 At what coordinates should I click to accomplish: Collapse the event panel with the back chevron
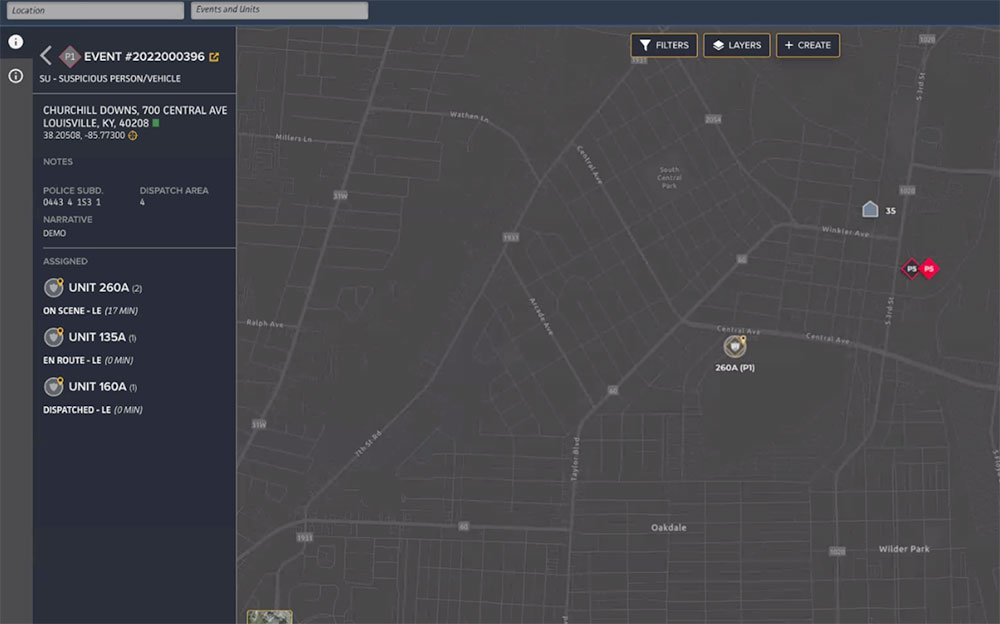[x=44, y=57]
